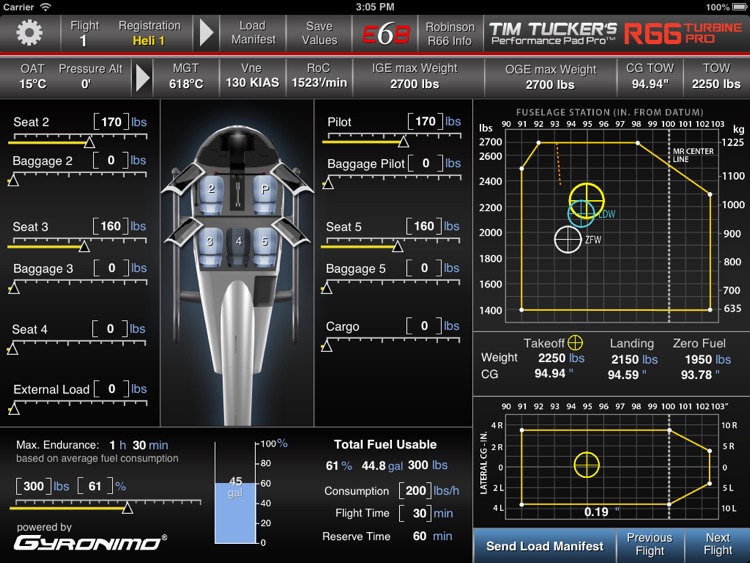Edit Seat 4 weight field
750x563 pixels.
point(110,329)
